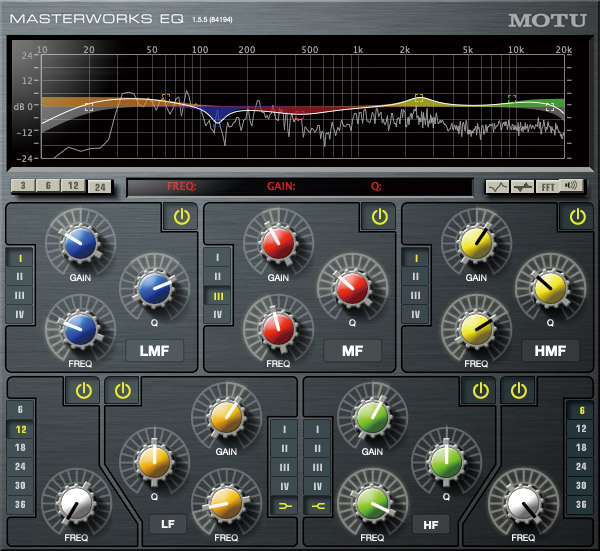Click the MOTU logo

point(547,20)
